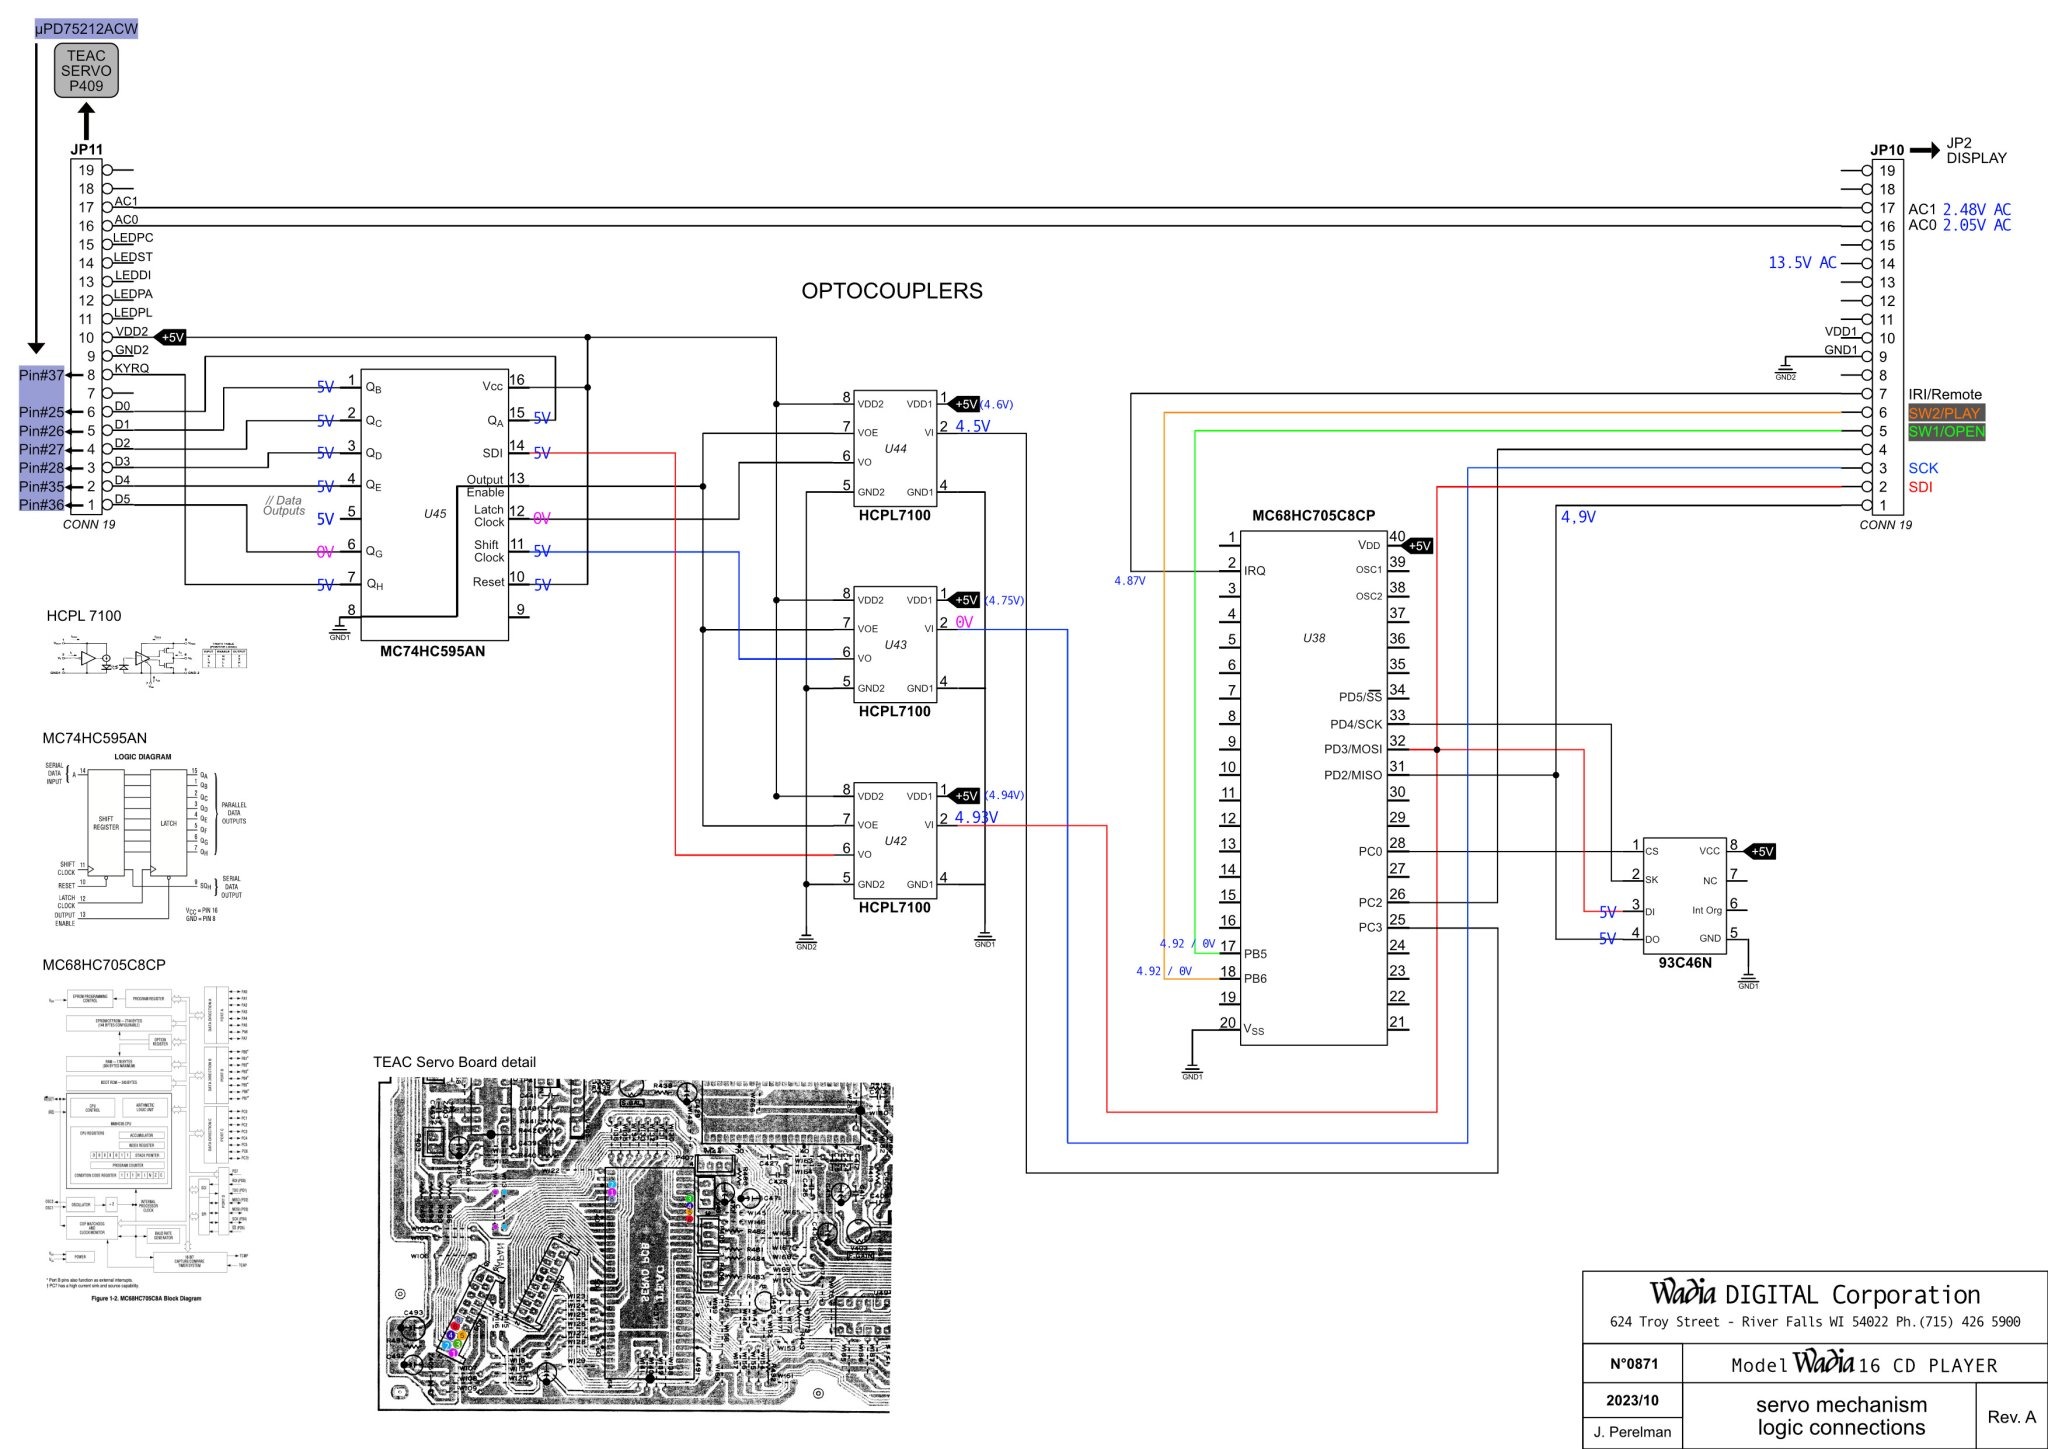Select the PB6 pin label
The height and width of the screenshot is (1449, 2048).
(1255, 979)
